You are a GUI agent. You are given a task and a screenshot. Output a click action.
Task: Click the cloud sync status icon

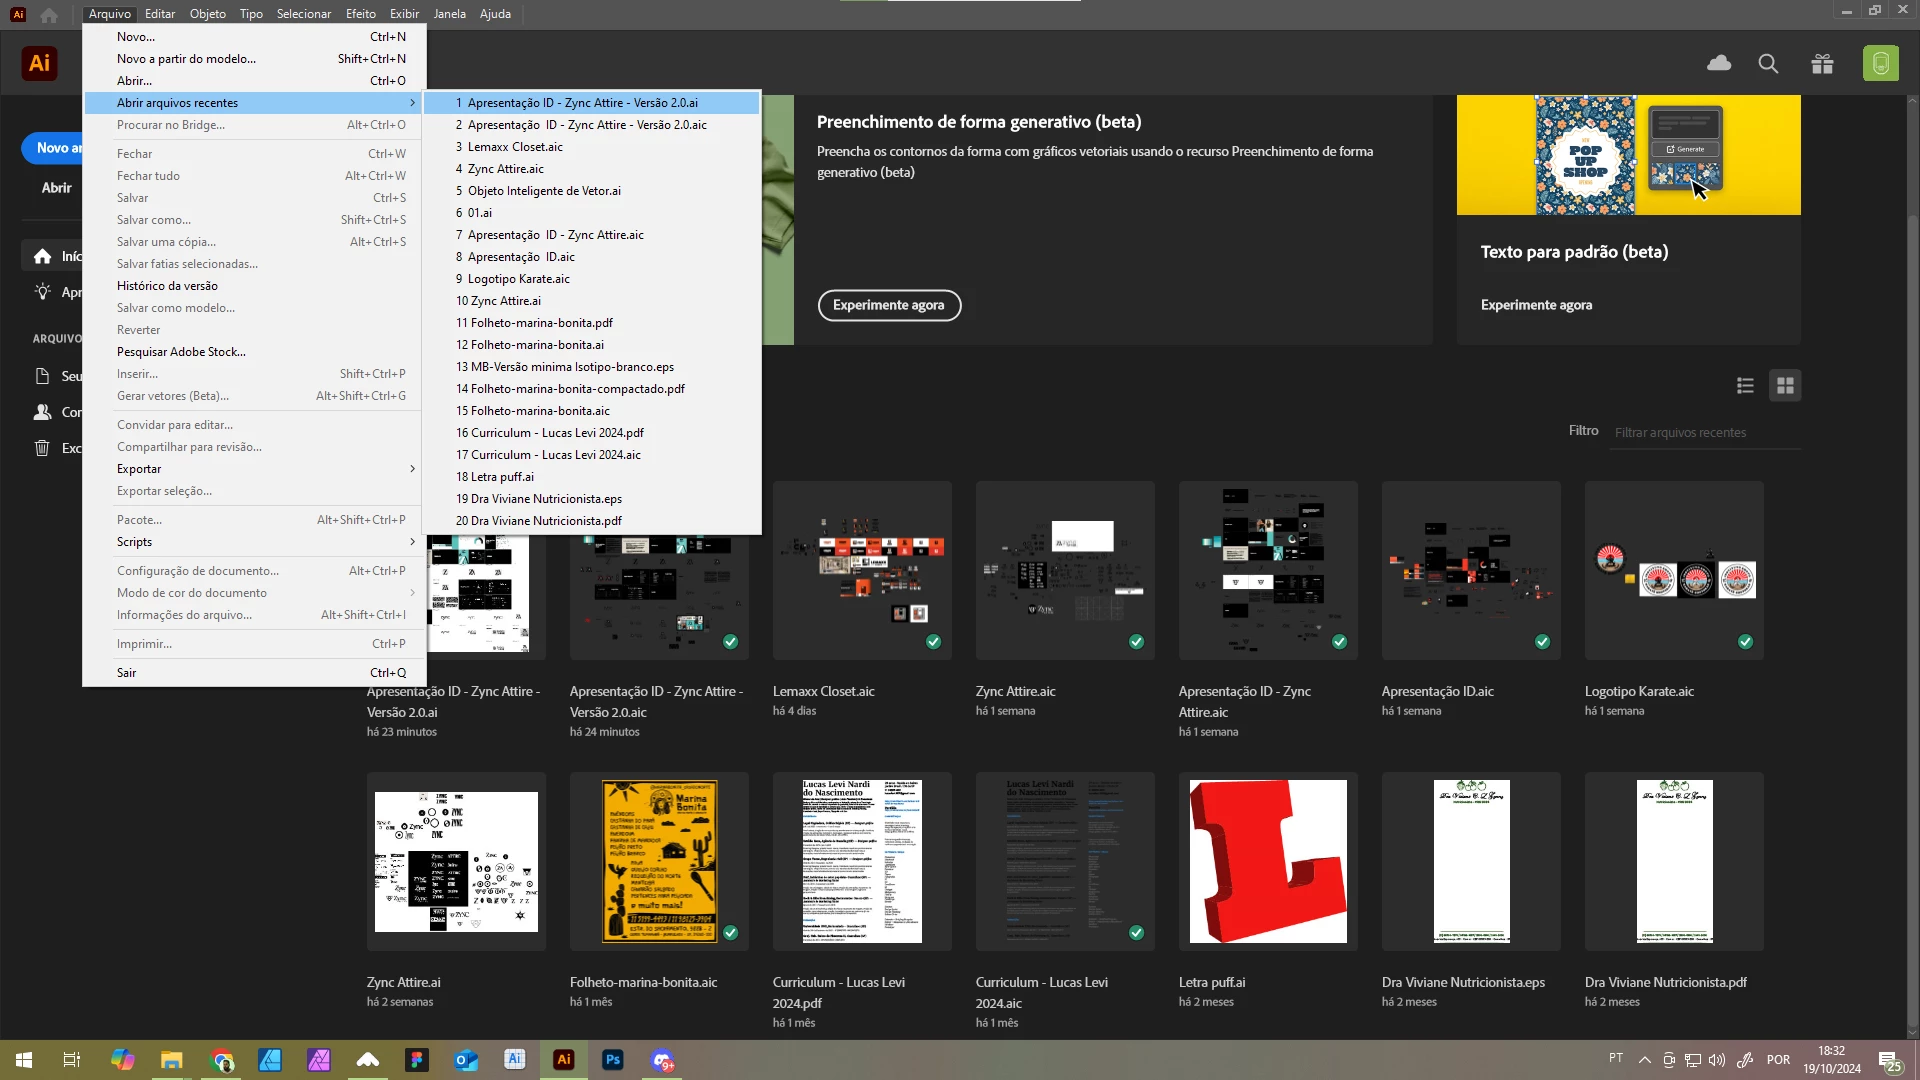(1719, 64)
